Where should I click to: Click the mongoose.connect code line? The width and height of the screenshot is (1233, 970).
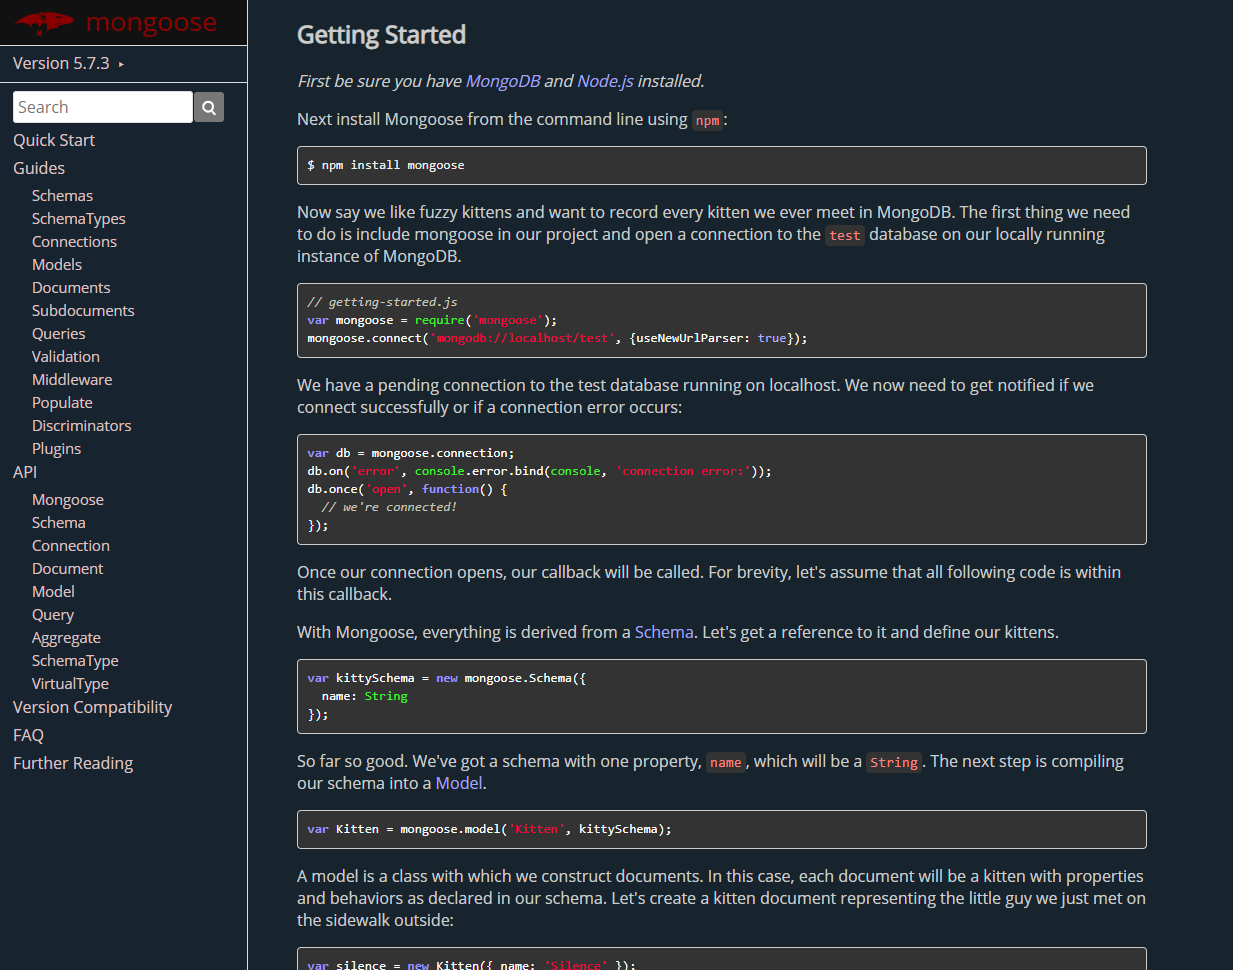pyautogui.click(x=557, y=338)
